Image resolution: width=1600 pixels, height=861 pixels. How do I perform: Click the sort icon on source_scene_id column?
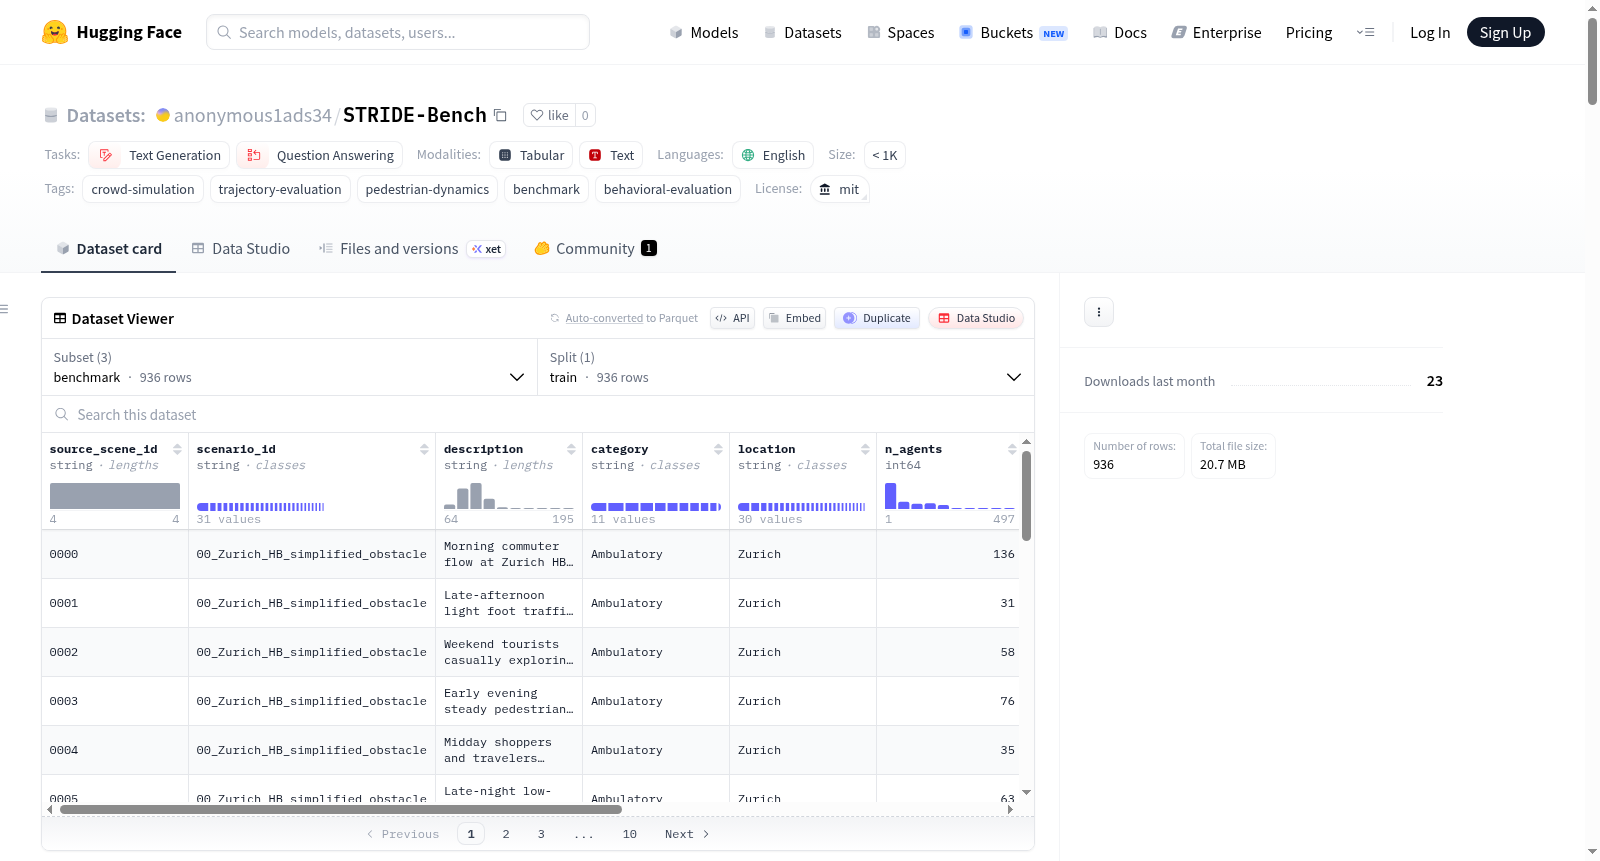[177, 449]
